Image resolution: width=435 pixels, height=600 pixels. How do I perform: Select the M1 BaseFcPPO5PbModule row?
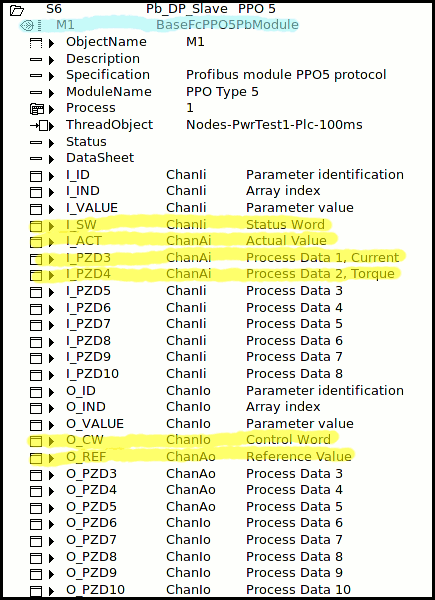click(159, 25)
